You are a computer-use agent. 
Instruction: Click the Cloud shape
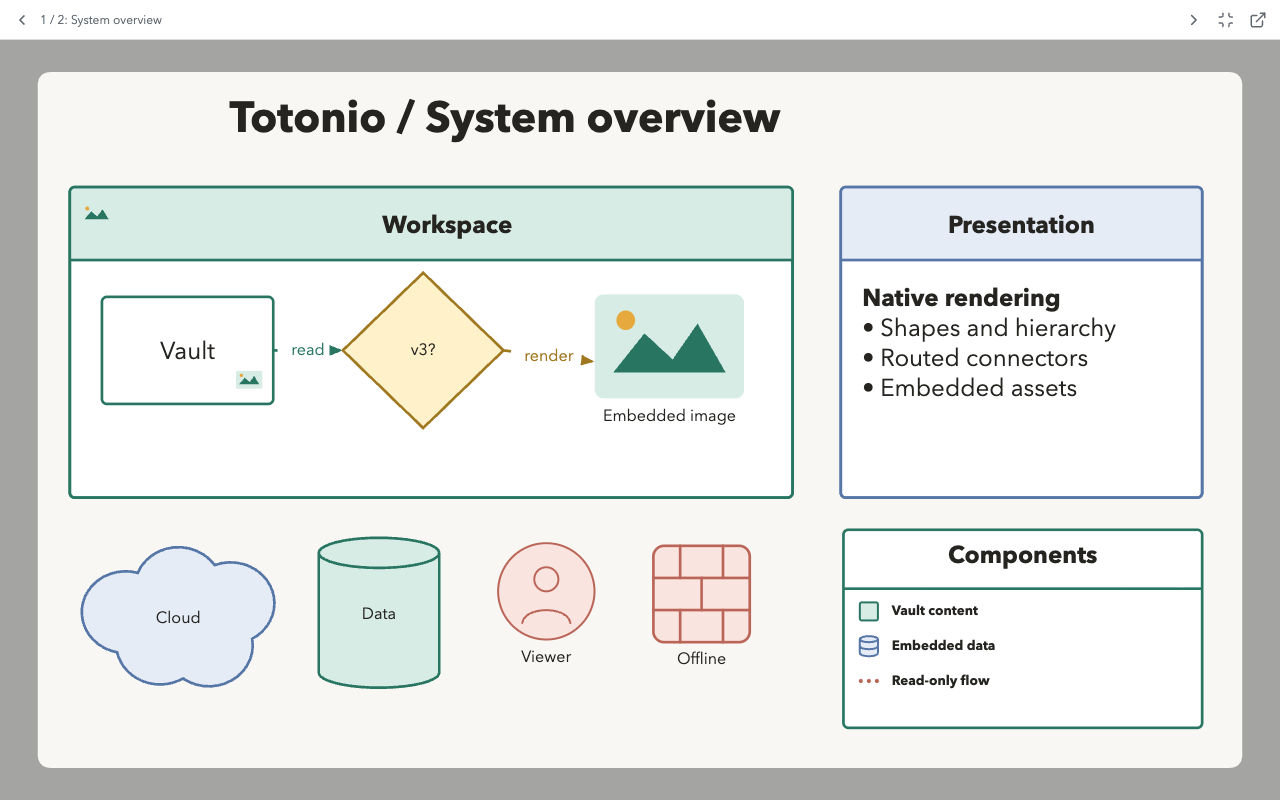click(178, 617)
